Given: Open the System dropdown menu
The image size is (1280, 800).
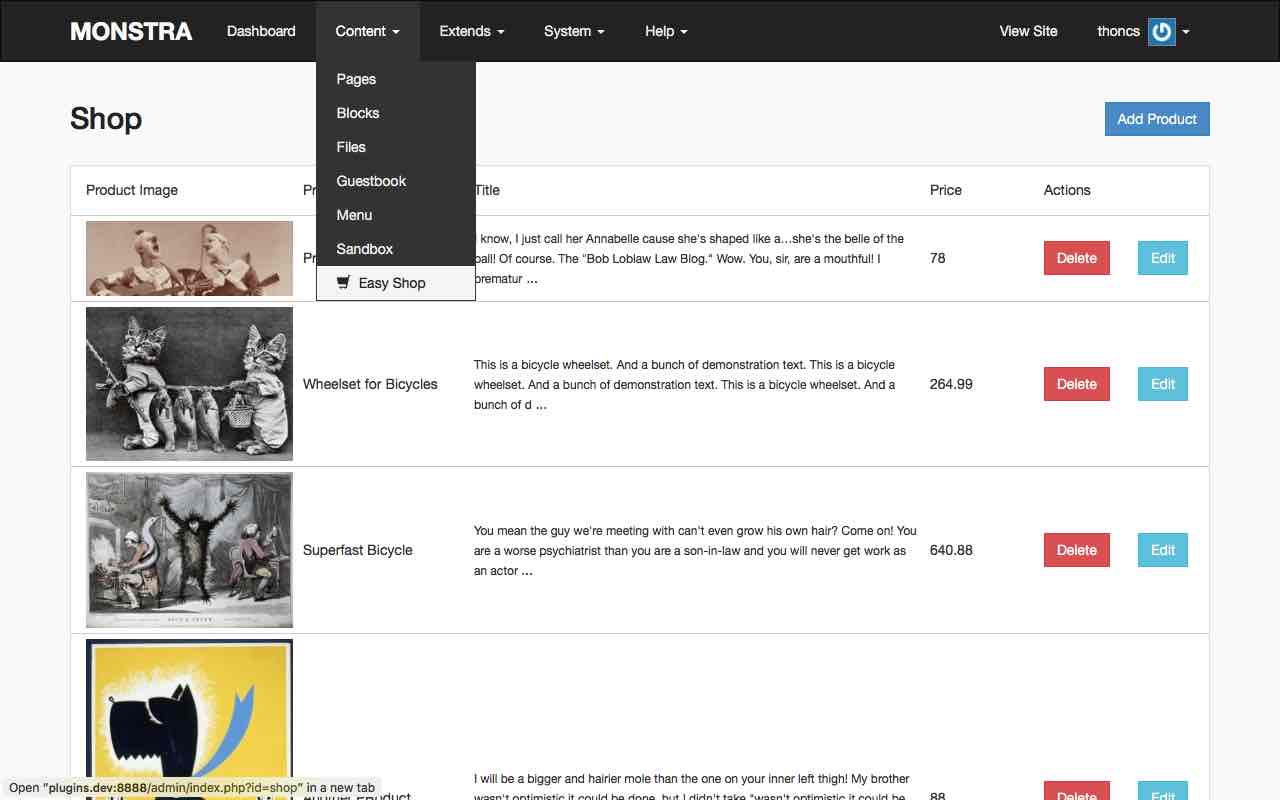Looking at the screenshot, I should pos(573,31).
